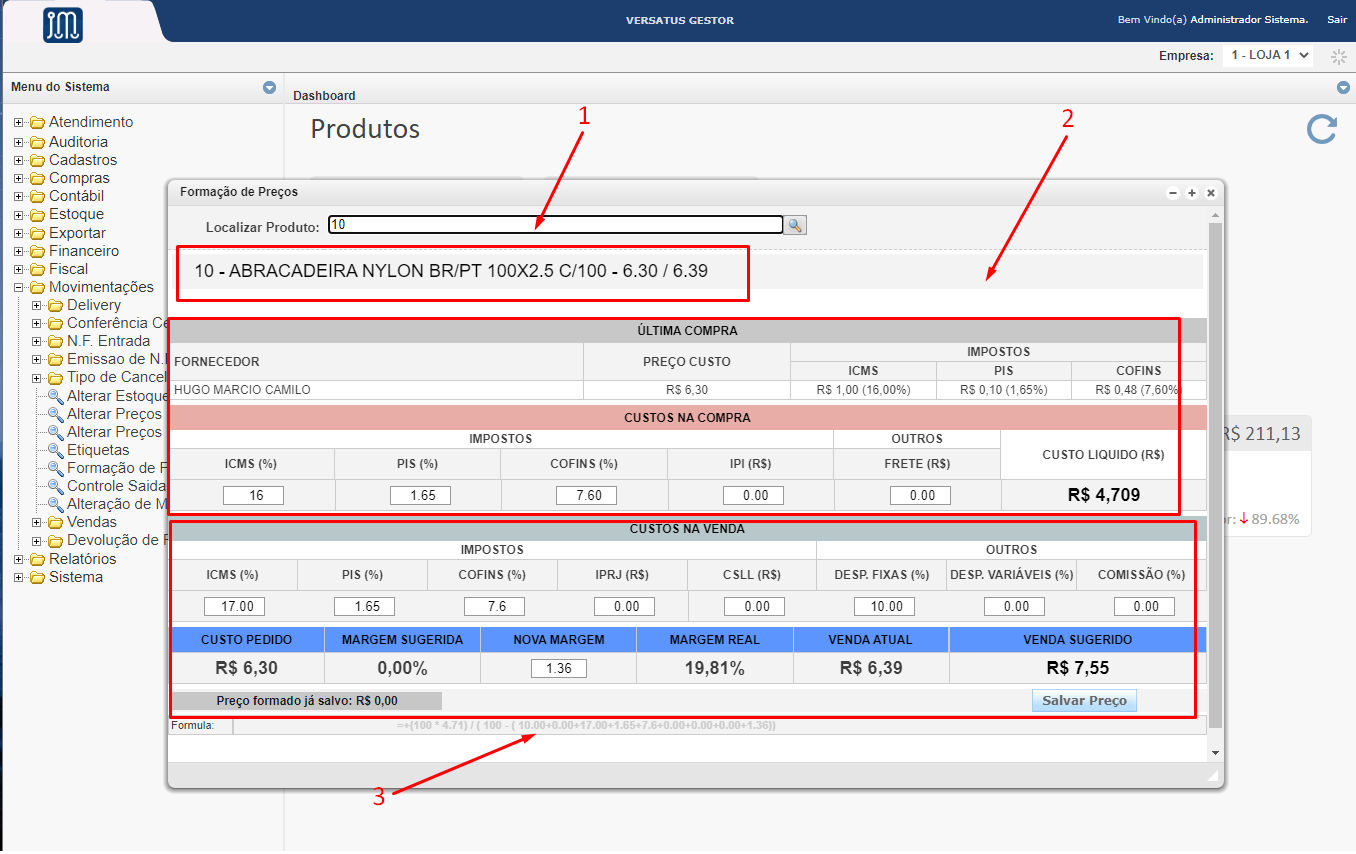The width and height of the screenshot is (1356, 854).
Task: Click the Localizar Produto search field
Action: pos(555,225)
